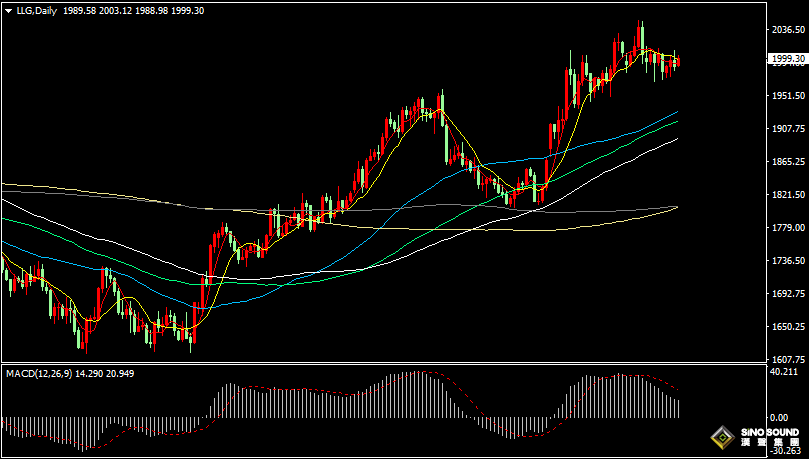Click the 2036.50 price axis label
This screenshot has width=809, height=459.
pyautogui.click(x=787, y=30)
